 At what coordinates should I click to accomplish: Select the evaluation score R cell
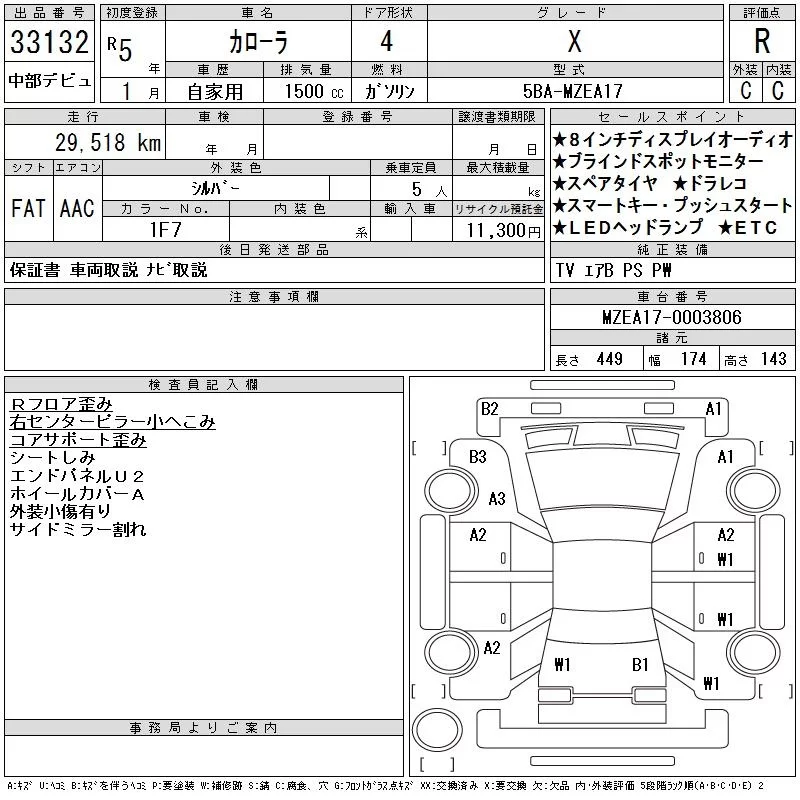[x=762, y=41]
